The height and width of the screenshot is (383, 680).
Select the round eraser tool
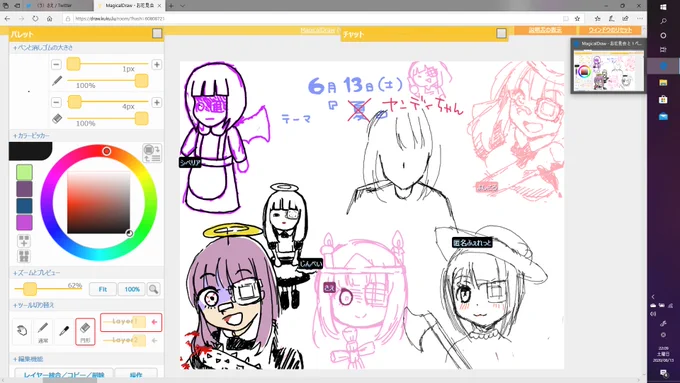(85, 331)
